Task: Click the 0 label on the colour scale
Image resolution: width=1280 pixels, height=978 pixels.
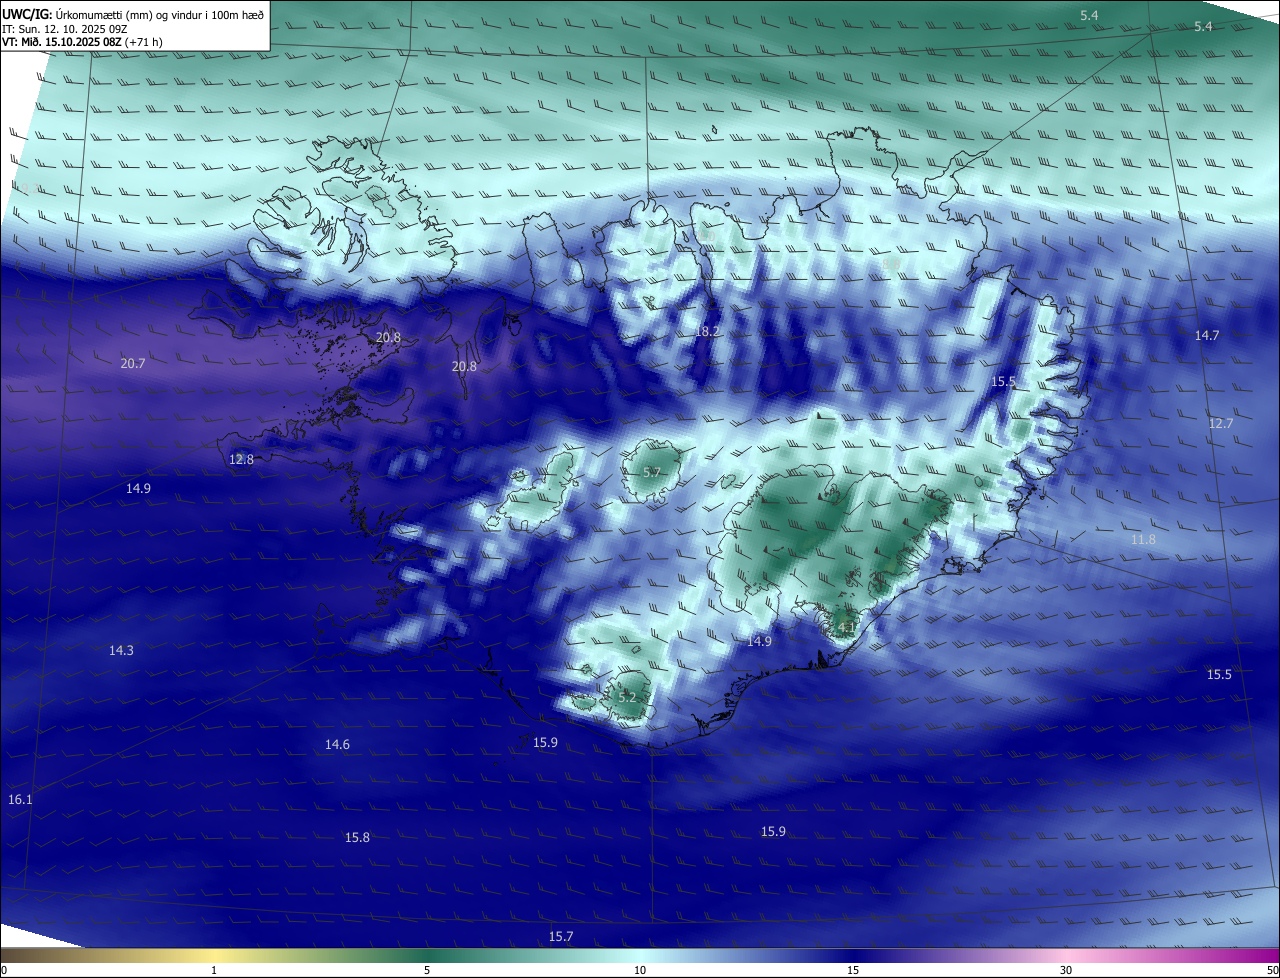Action: [4, 970]
